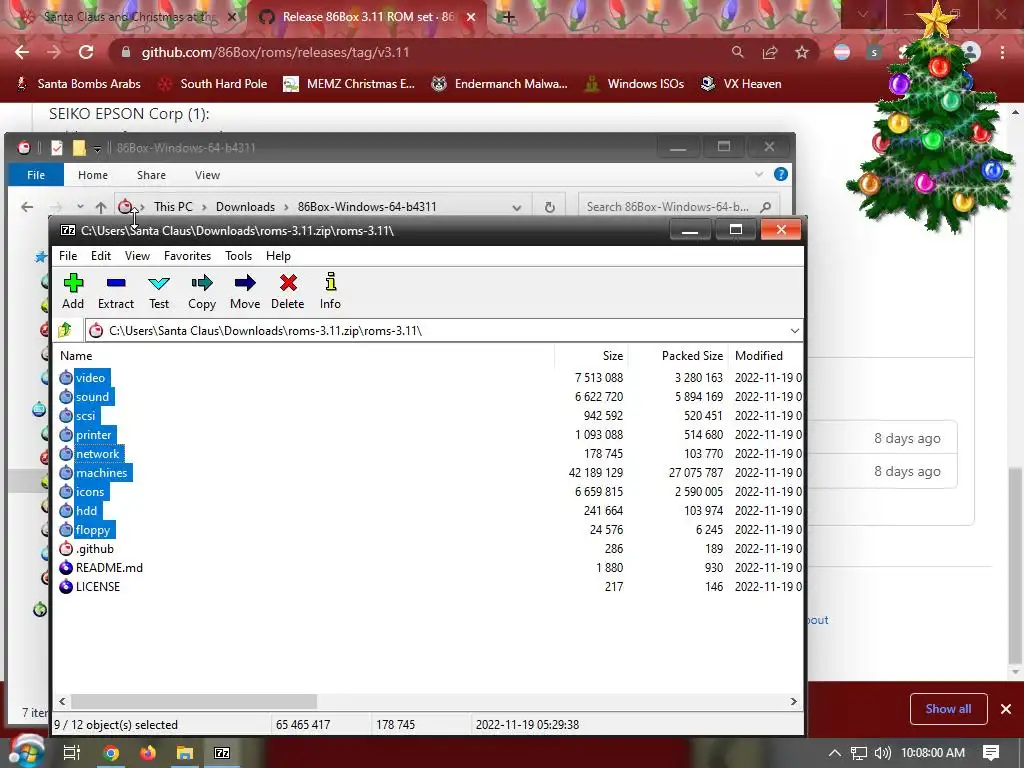The image size is (1024, 768).
Task: Select the Move toolbar icon
Action: pyautogui.click(x=245, y=291)
